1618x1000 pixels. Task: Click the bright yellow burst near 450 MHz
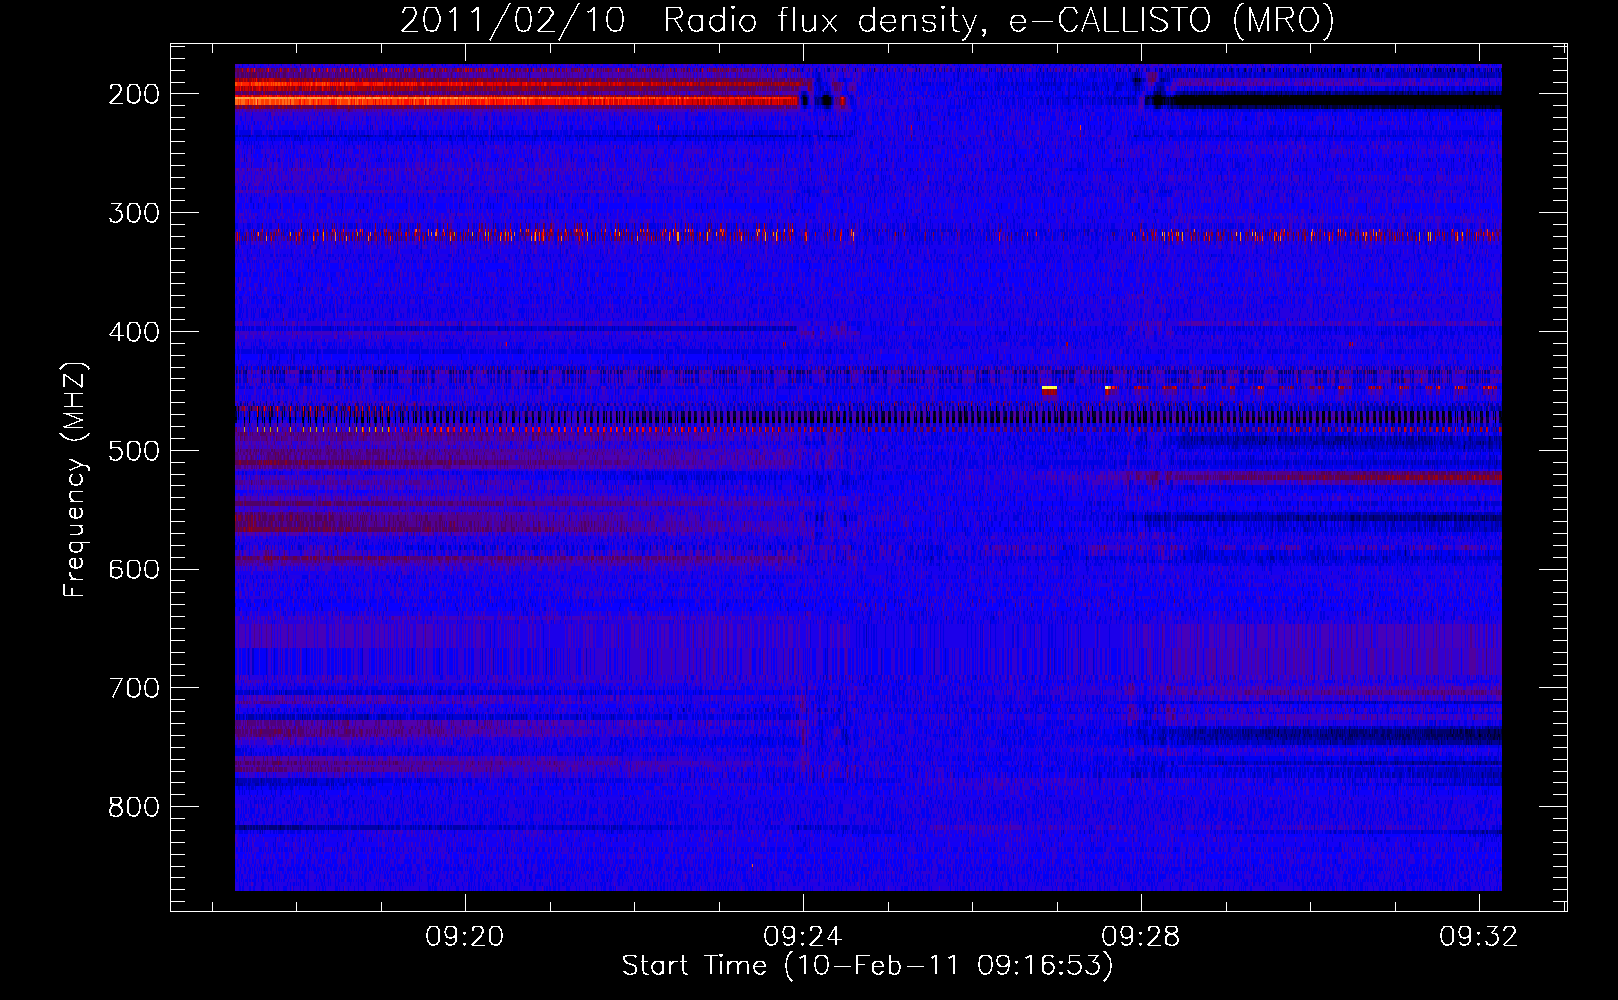tap(1049, 388)
